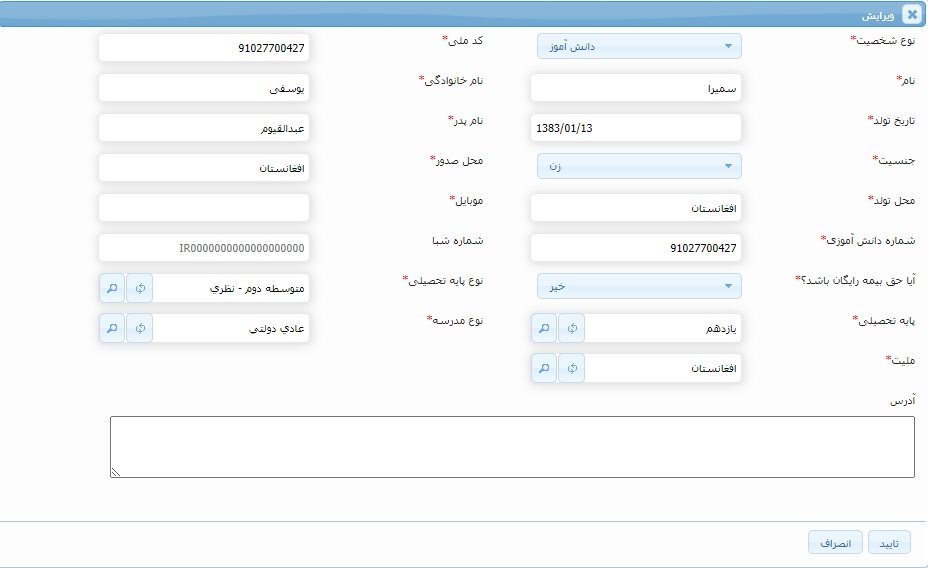928x568 pixels.
Task: Click the شماره شبا field
Action: coord(204,248)
